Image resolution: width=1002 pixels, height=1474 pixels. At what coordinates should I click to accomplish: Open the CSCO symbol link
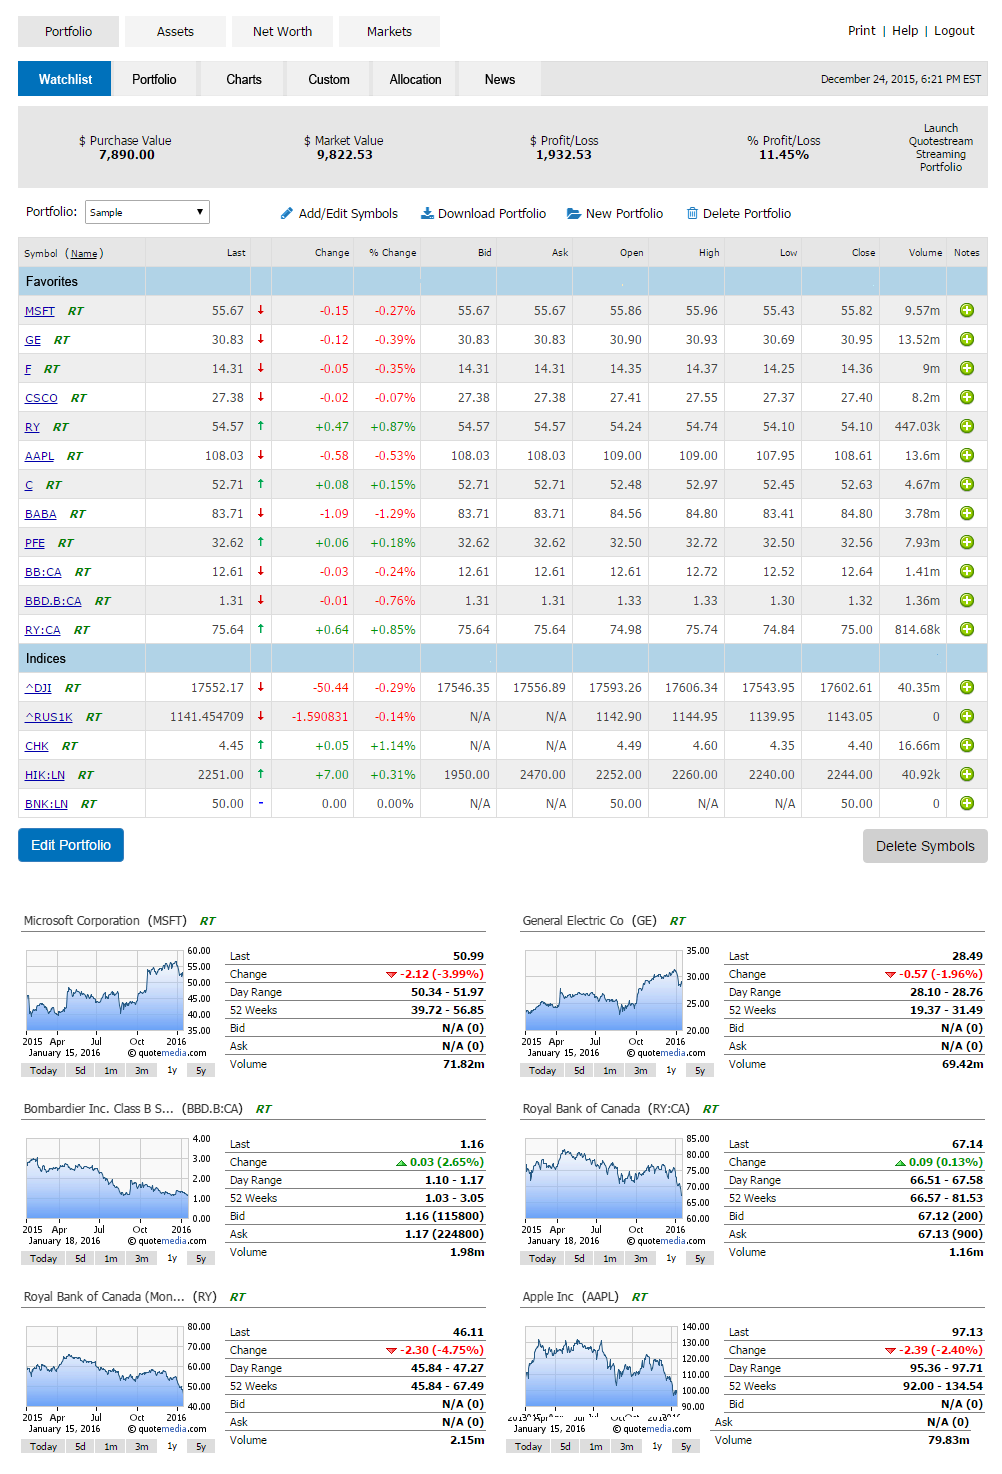(41, 398)
